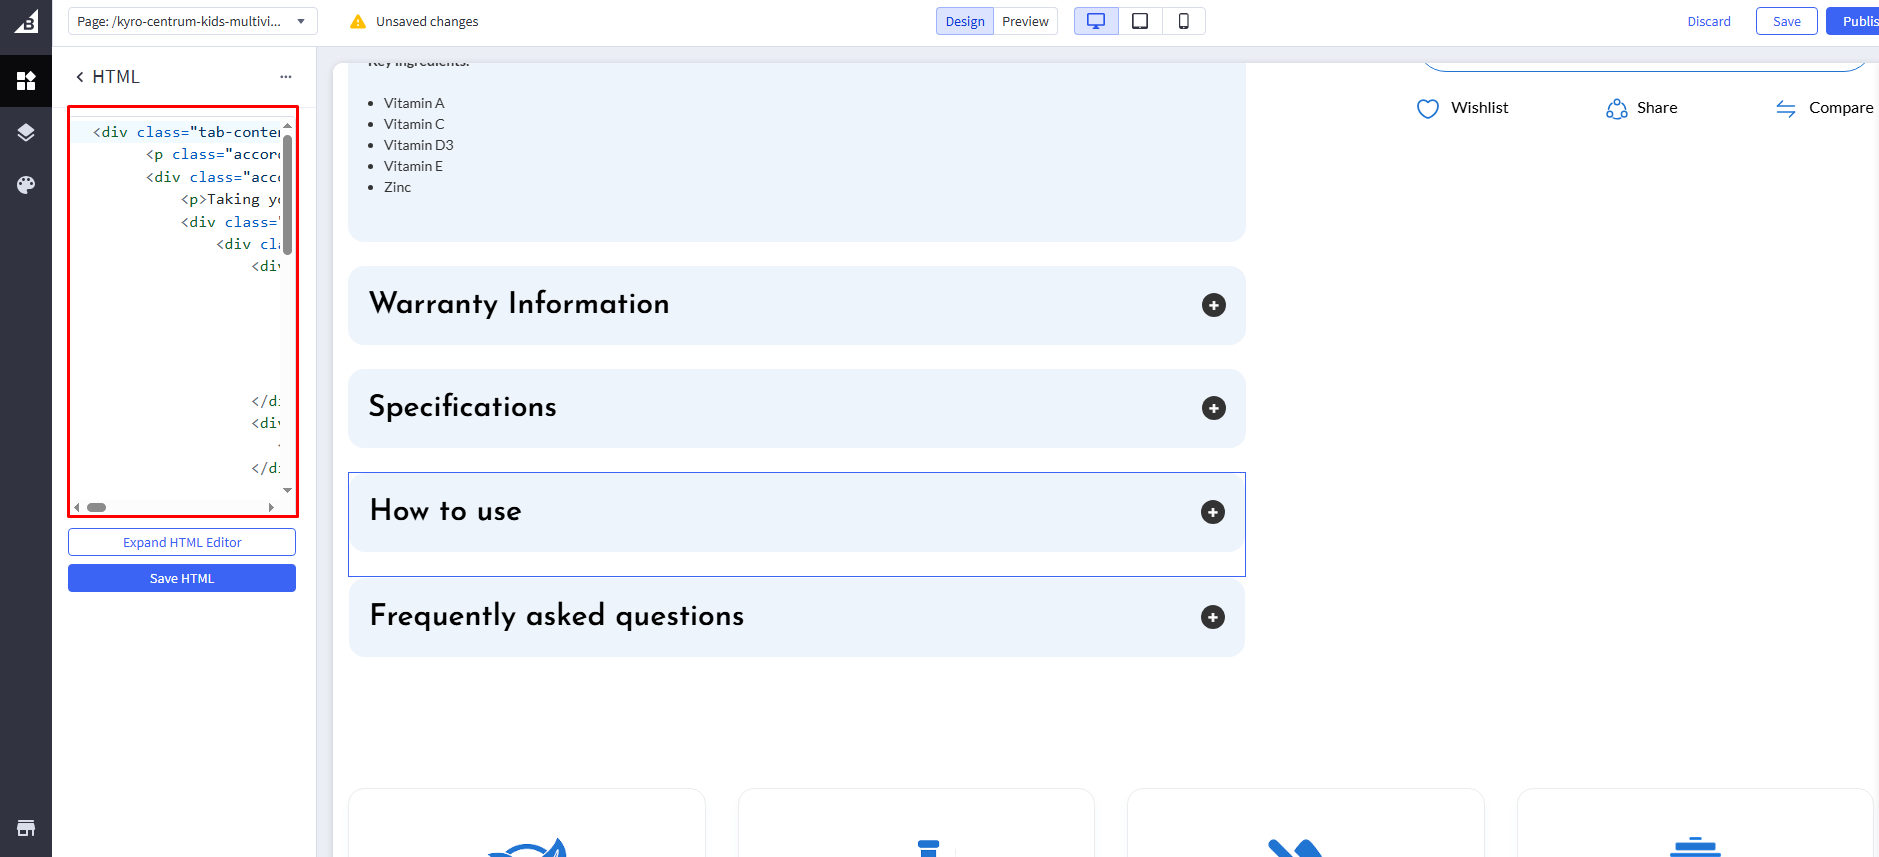
Task: Click the BigCommerce logo icon
Action: [26, 21]
